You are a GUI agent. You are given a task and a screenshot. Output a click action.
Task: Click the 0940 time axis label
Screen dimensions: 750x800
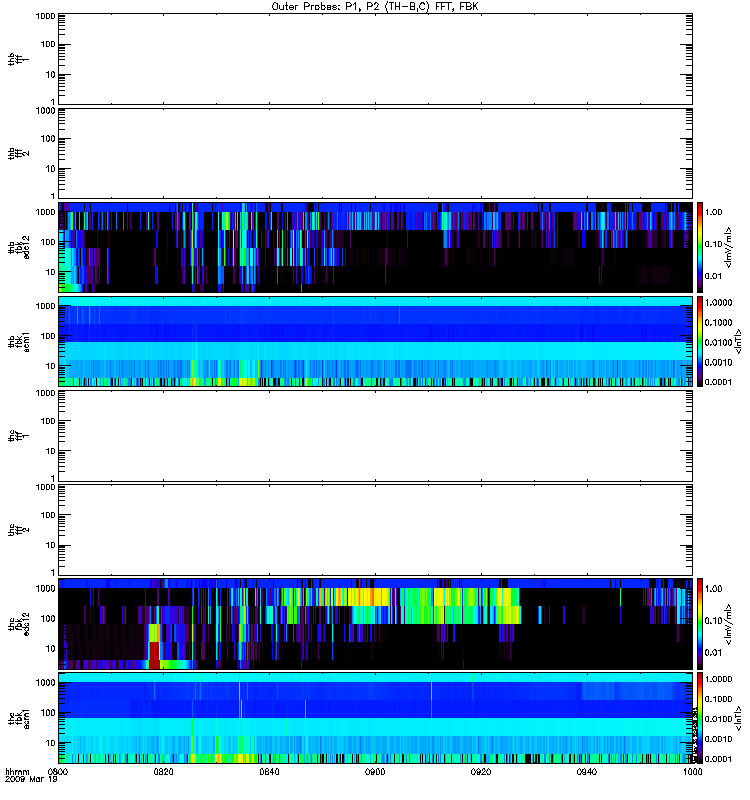click(587, 772)
